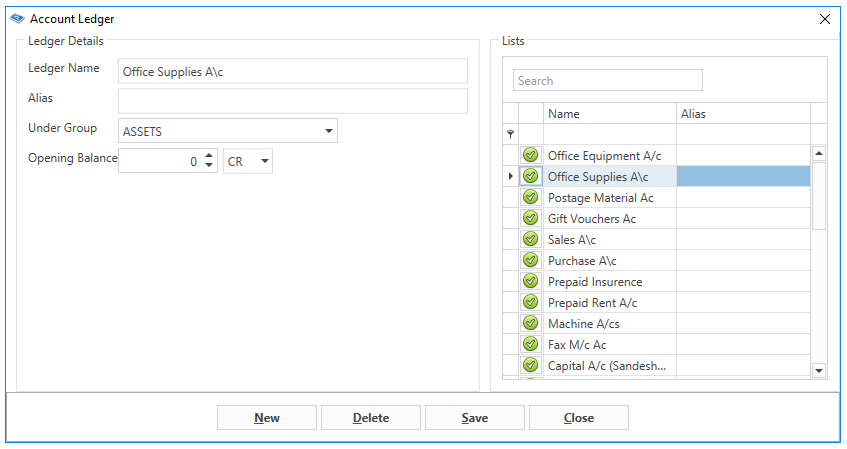
Task: Click green check icon beside Prepaid Insurence
Action: click(x=530, y=282)
